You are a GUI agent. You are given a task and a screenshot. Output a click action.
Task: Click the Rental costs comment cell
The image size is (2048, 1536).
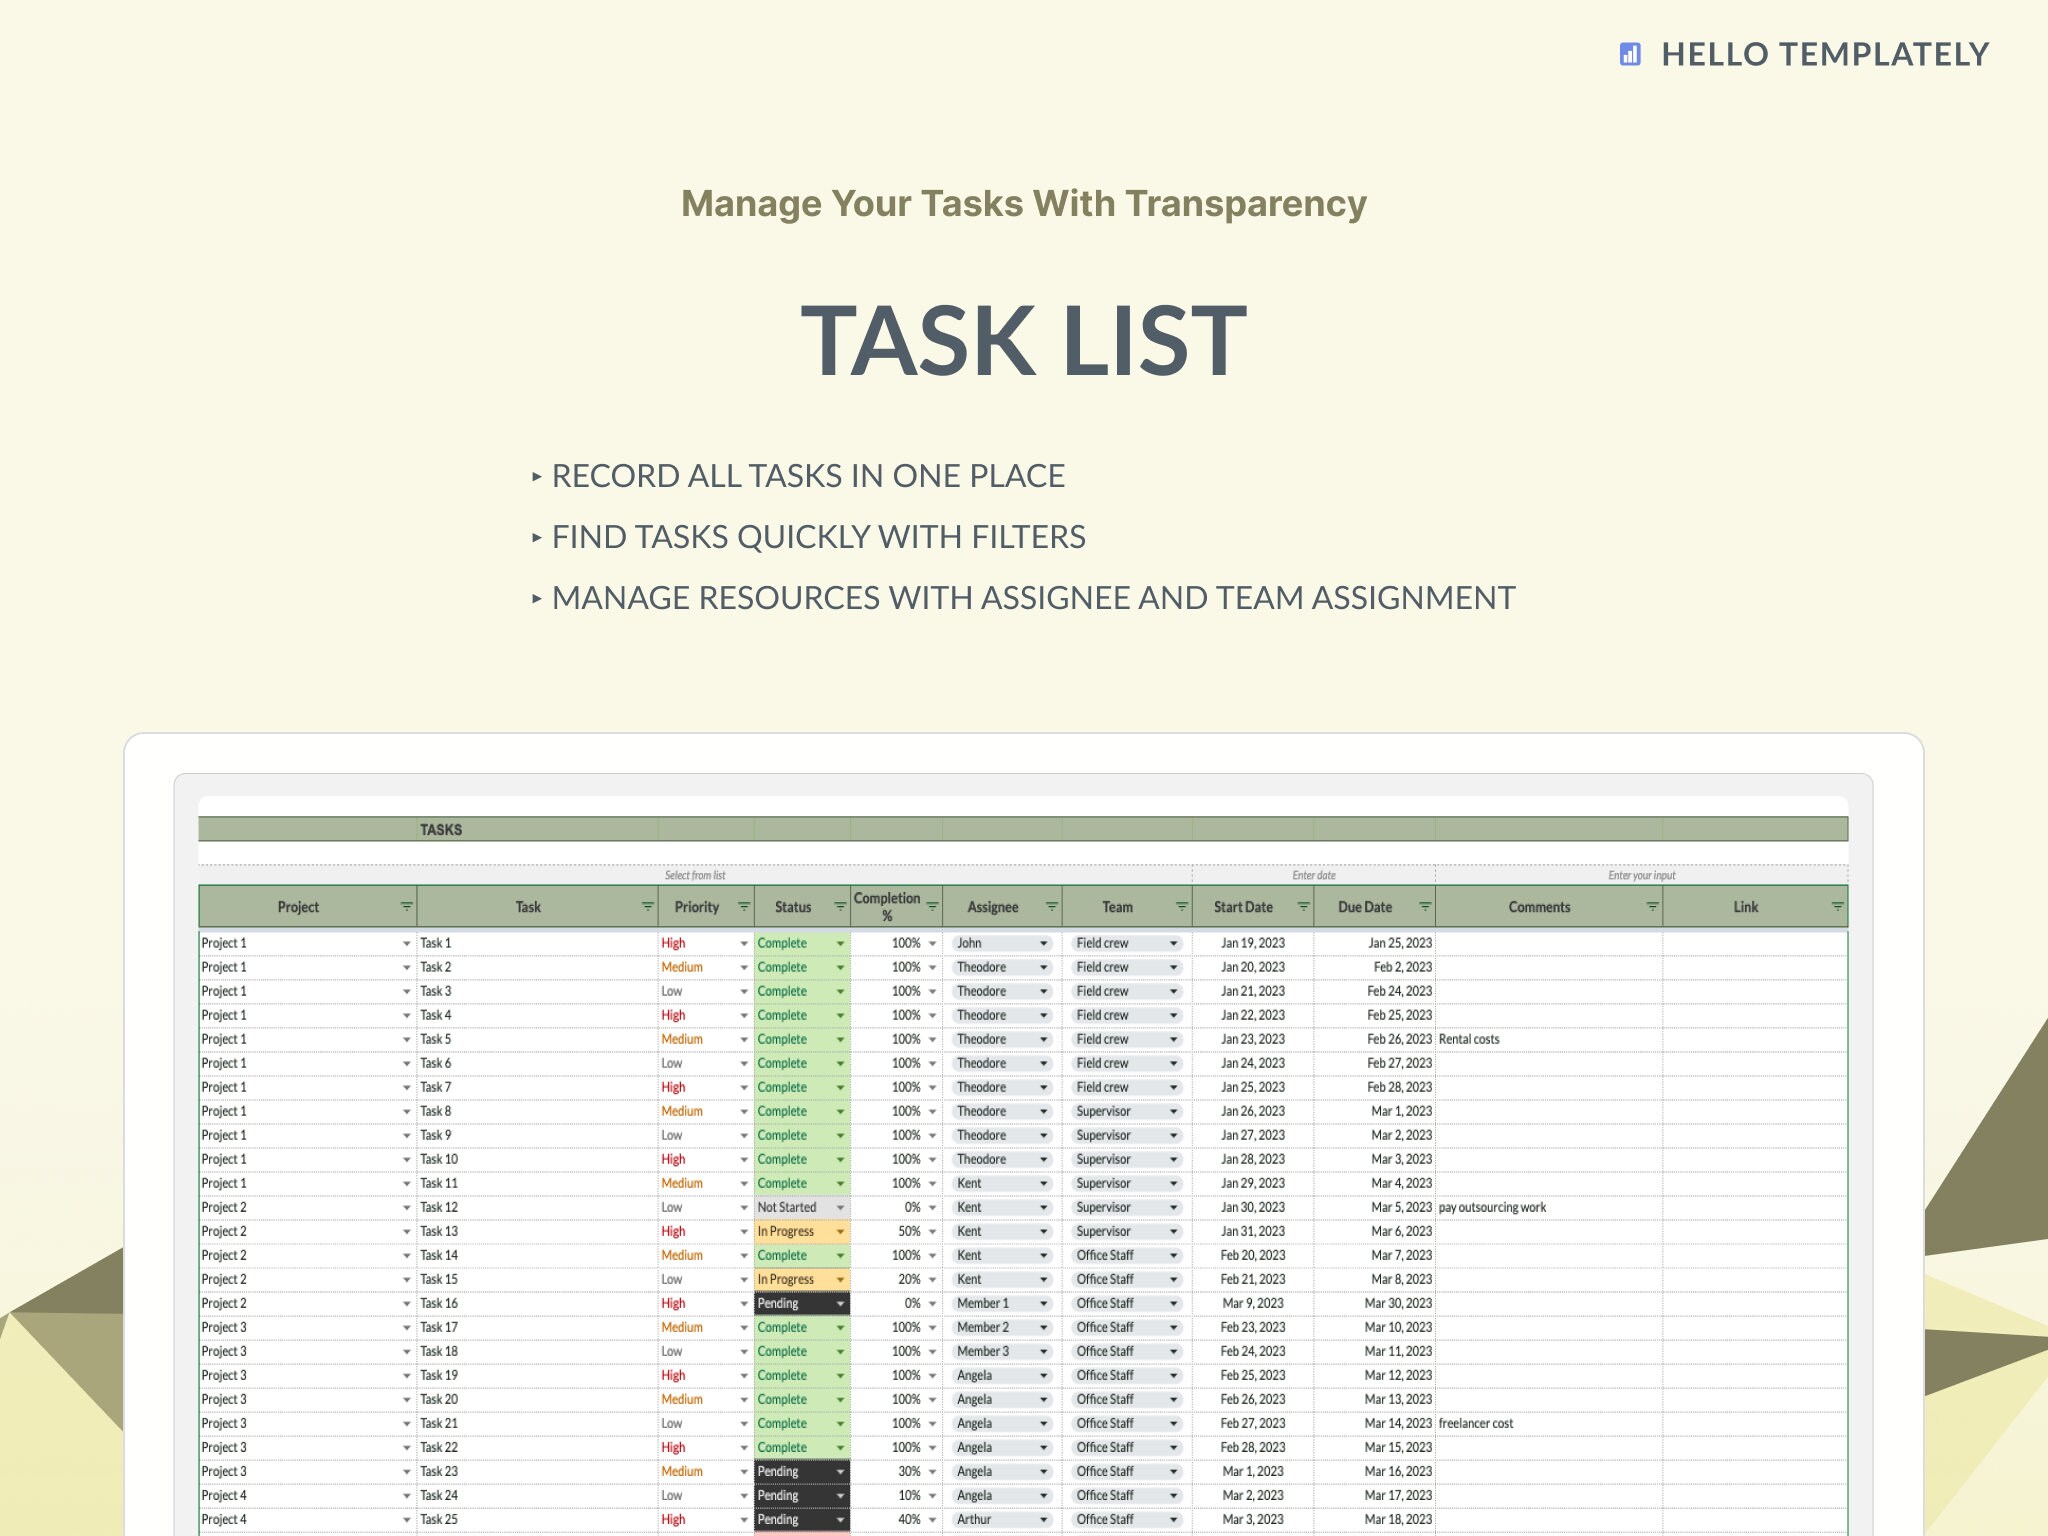pyautogui.click(x=1470, y=1039)
